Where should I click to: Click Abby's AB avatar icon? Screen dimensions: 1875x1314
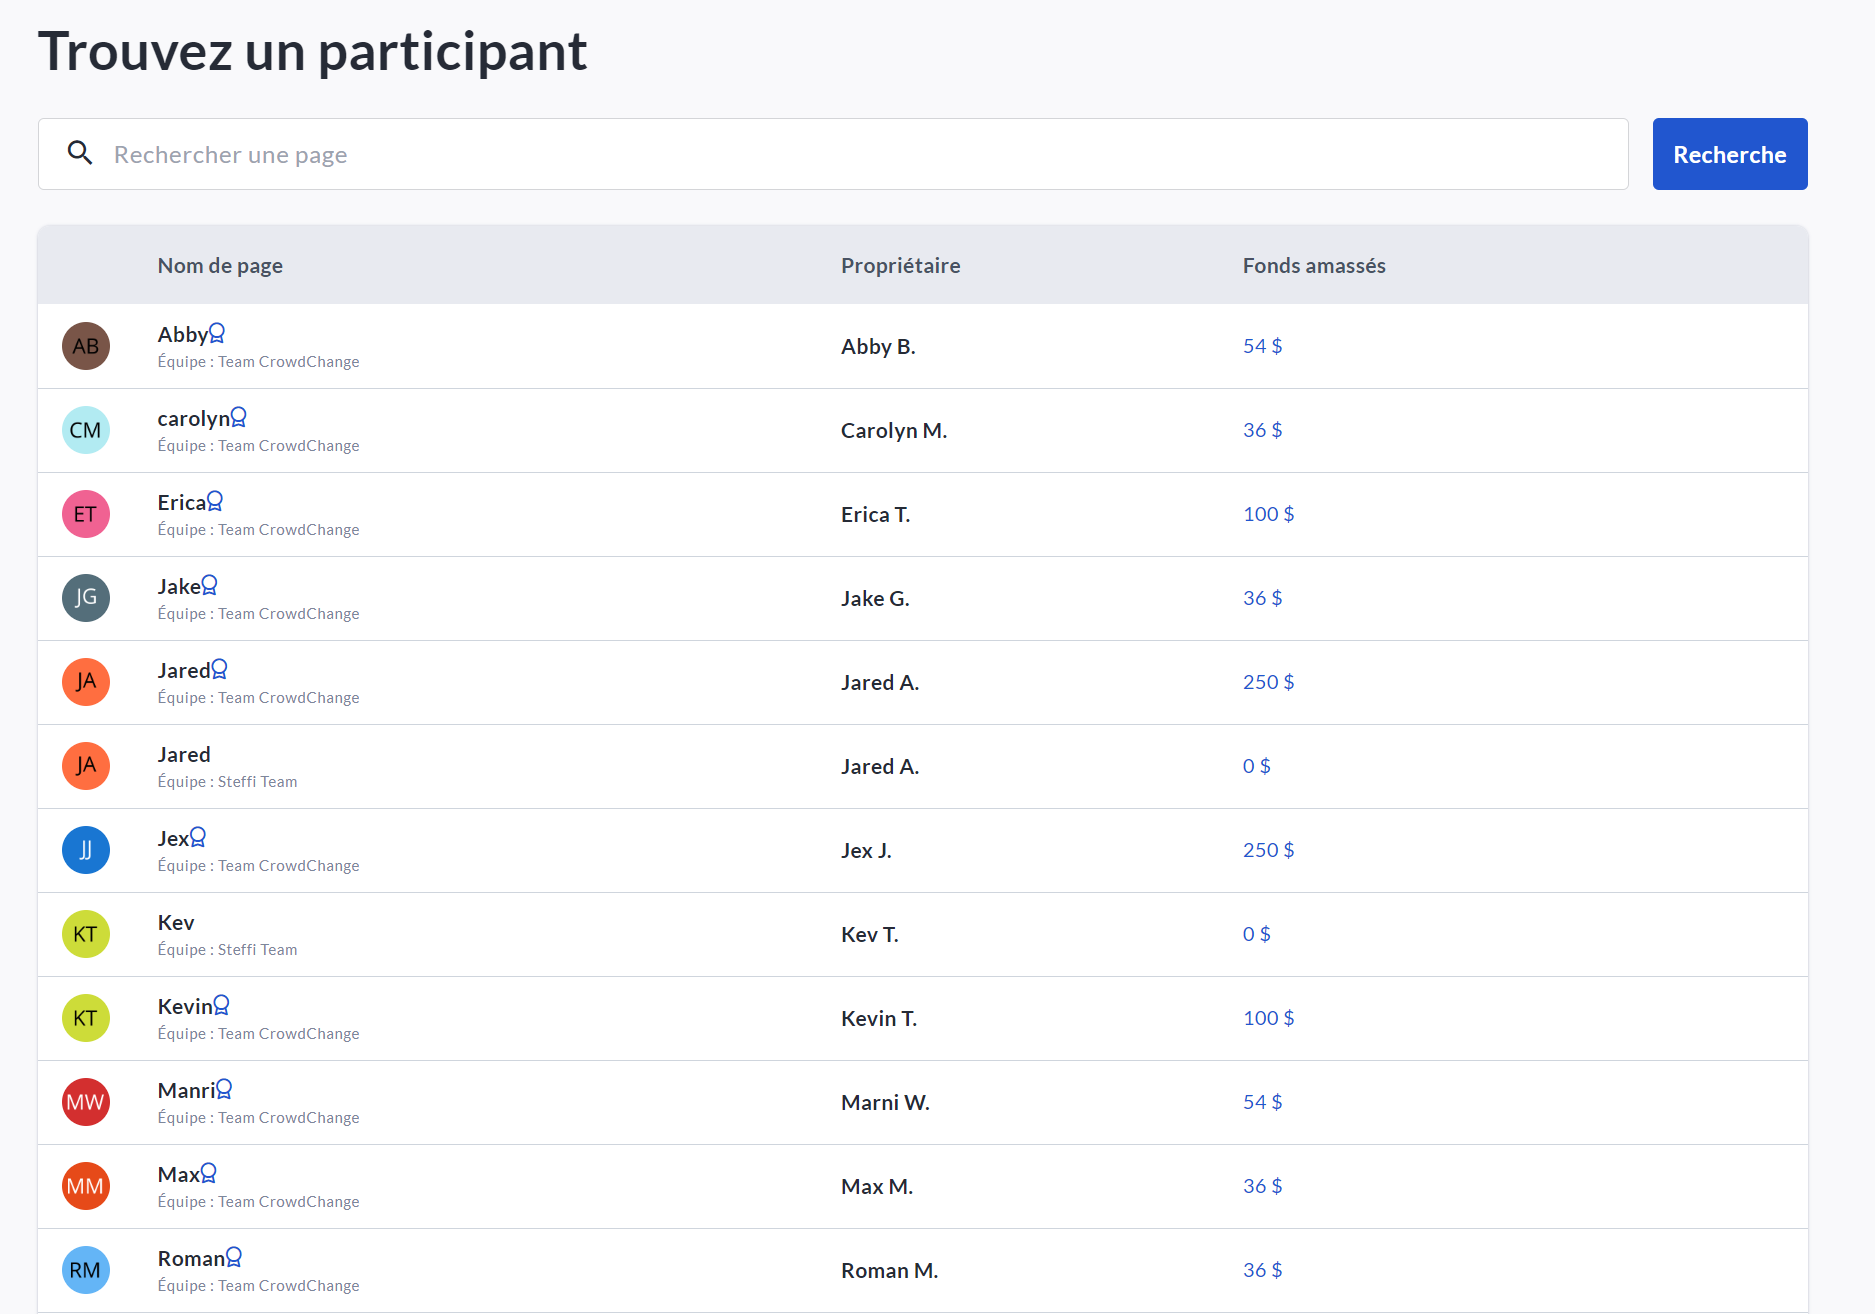click(x=86, y=346)
